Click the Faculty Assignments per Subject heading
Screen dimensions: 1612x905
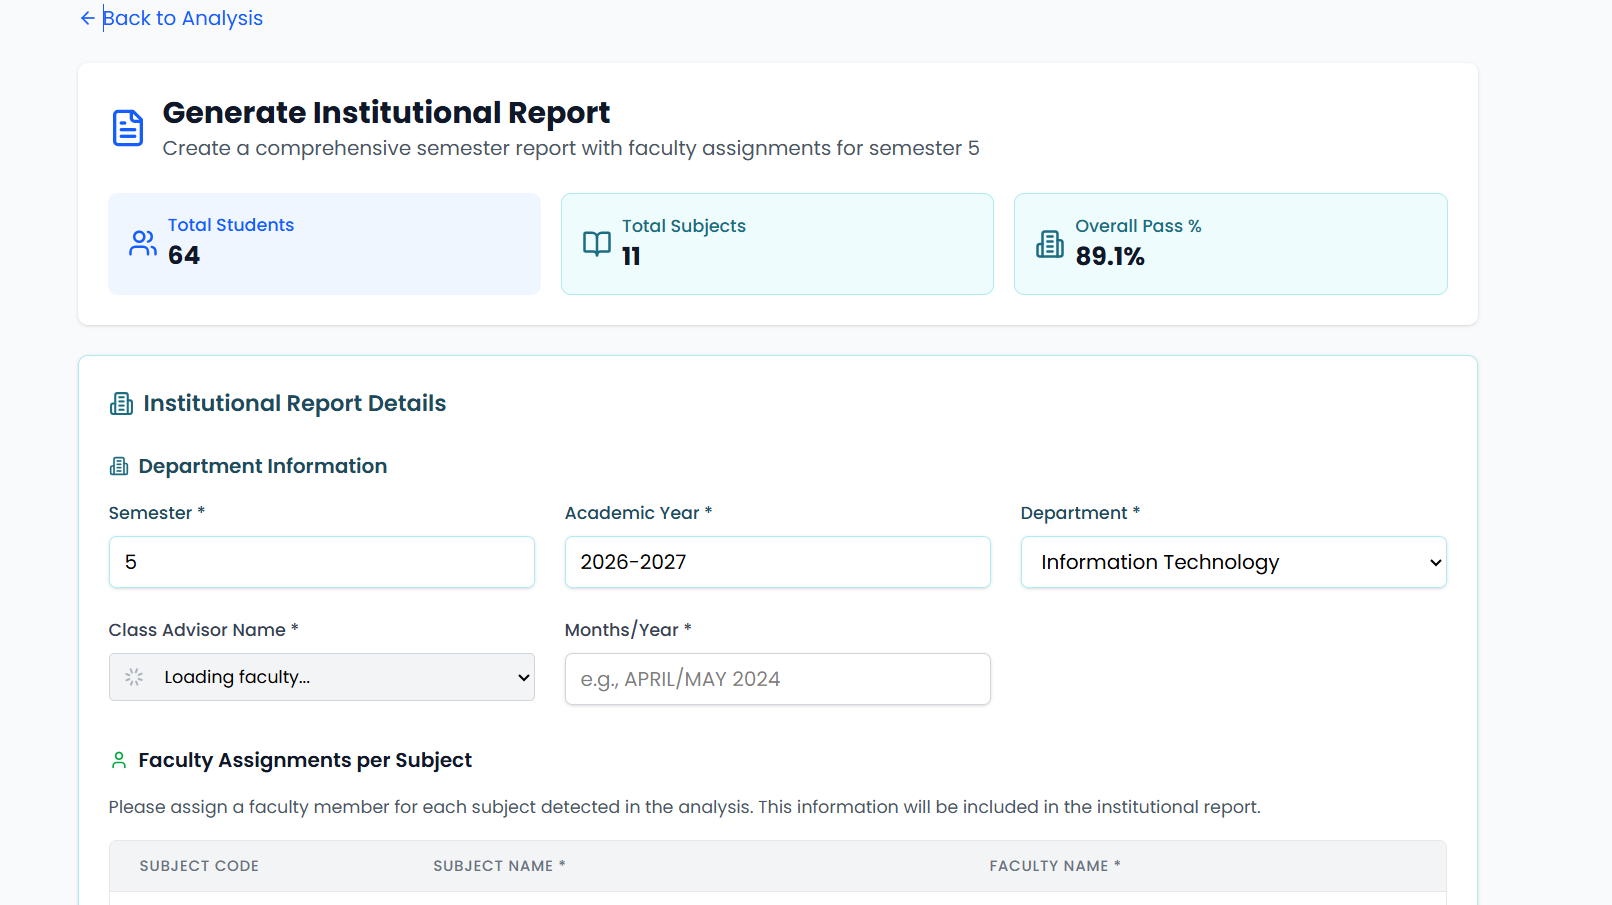(x=305, y=760)
